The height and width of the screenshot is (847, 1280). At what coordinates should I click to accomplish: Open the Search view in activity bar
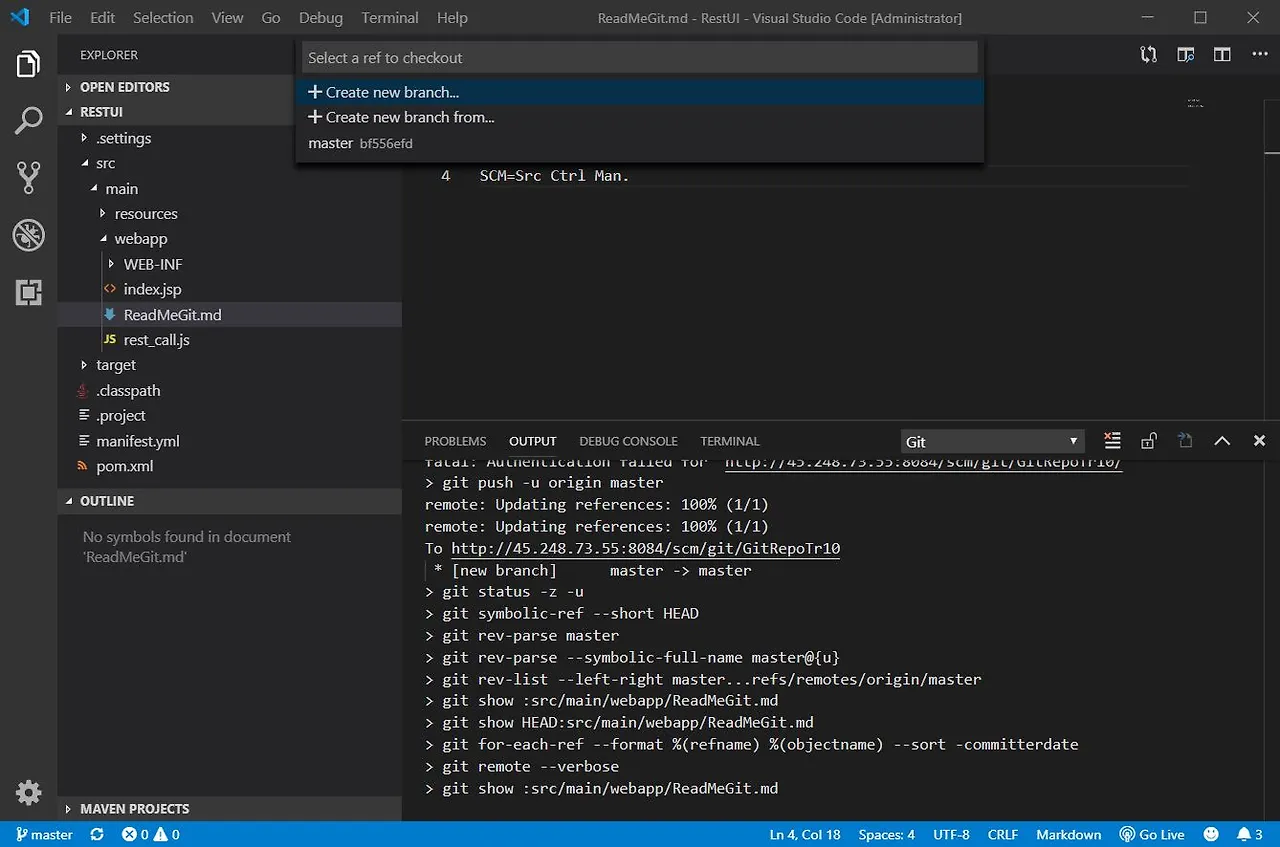28,121
